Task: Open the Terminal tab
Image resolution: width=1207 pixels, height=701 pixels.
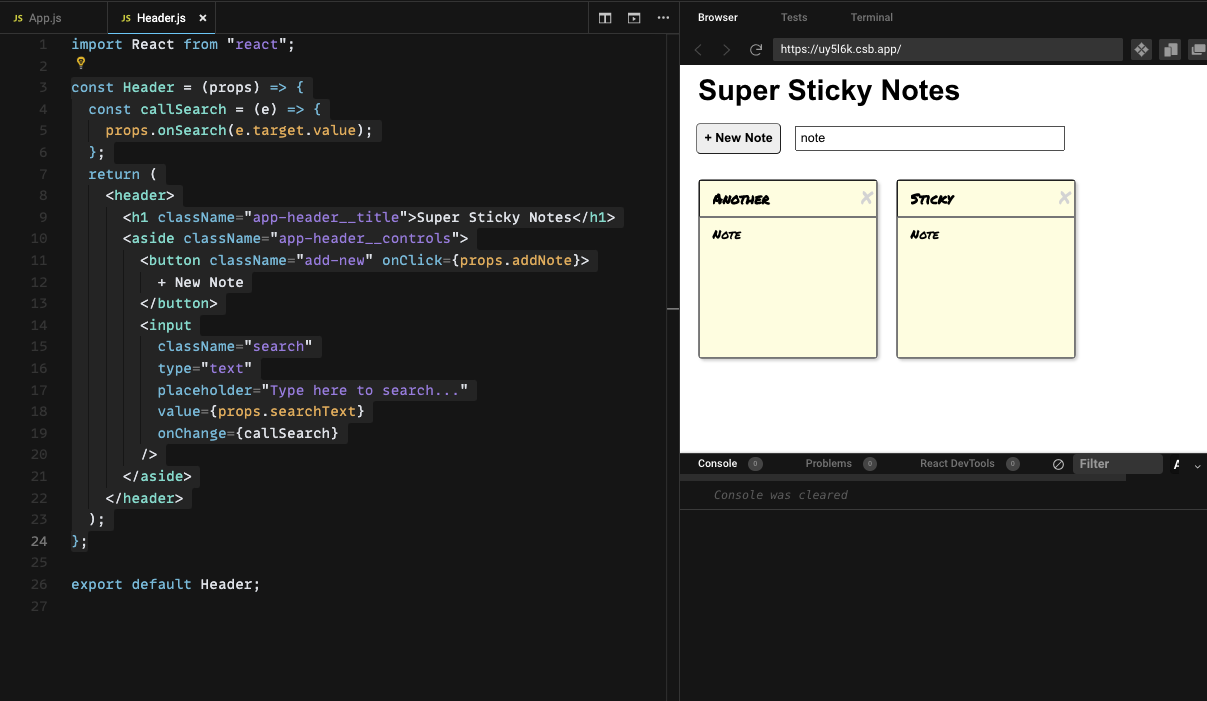Action: (872, 17)
